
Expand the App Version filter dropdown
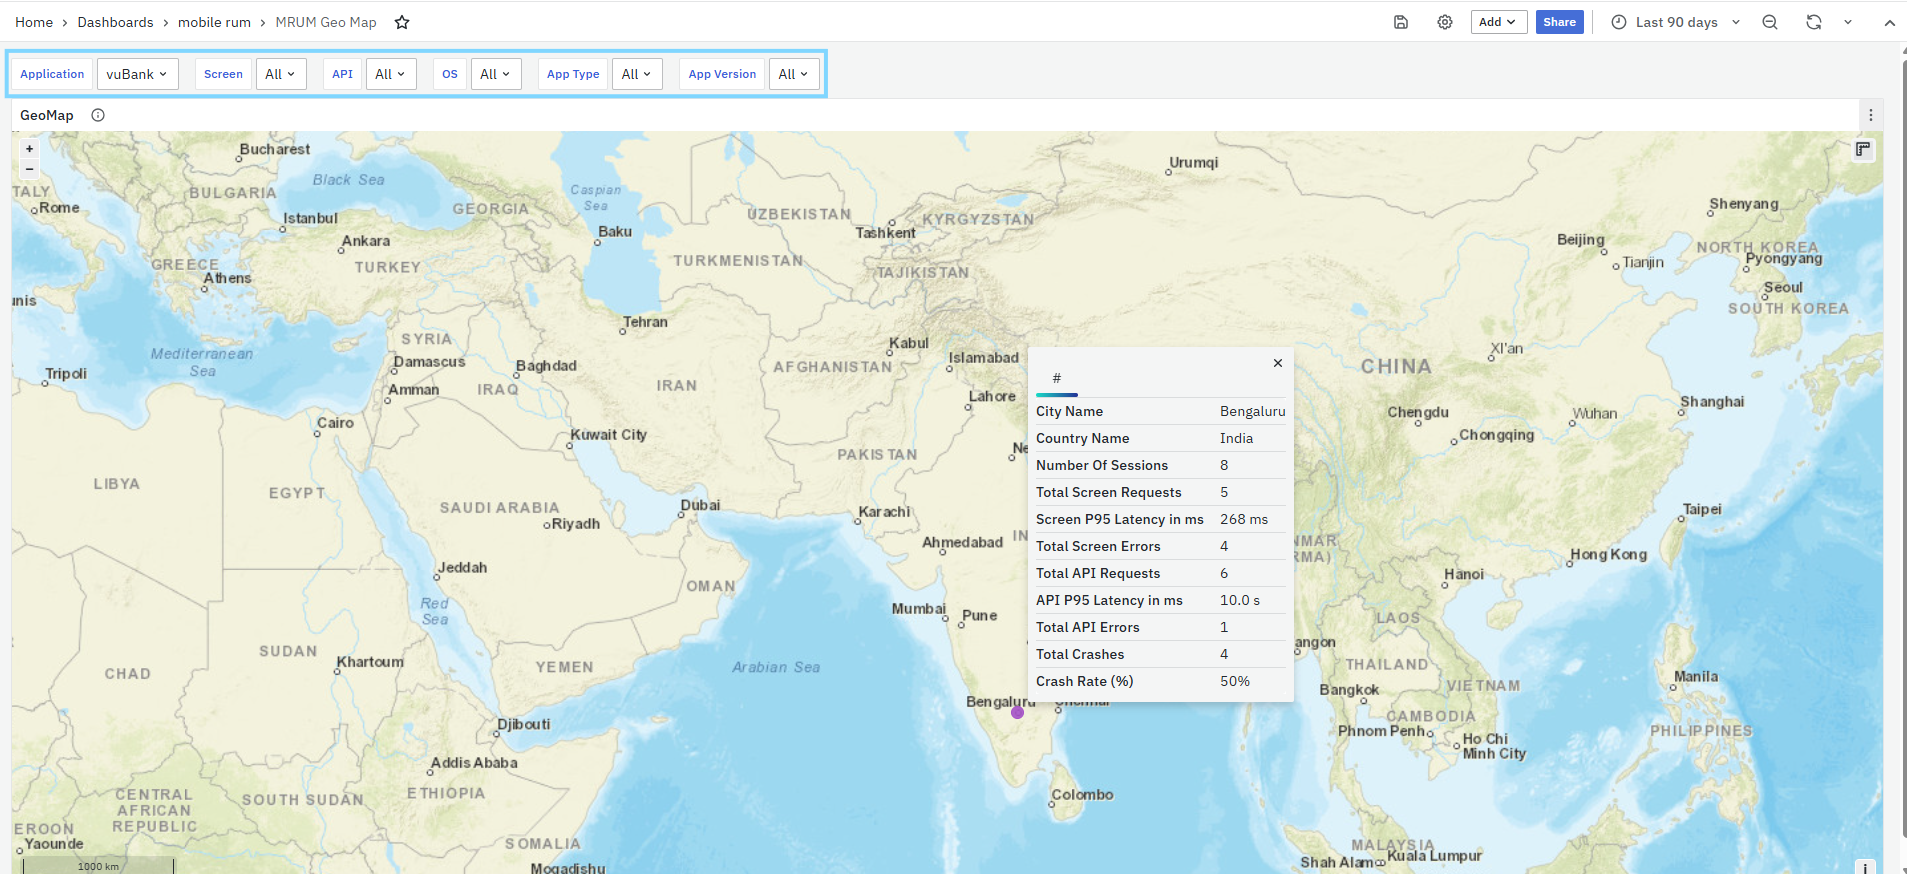[793, 74]
